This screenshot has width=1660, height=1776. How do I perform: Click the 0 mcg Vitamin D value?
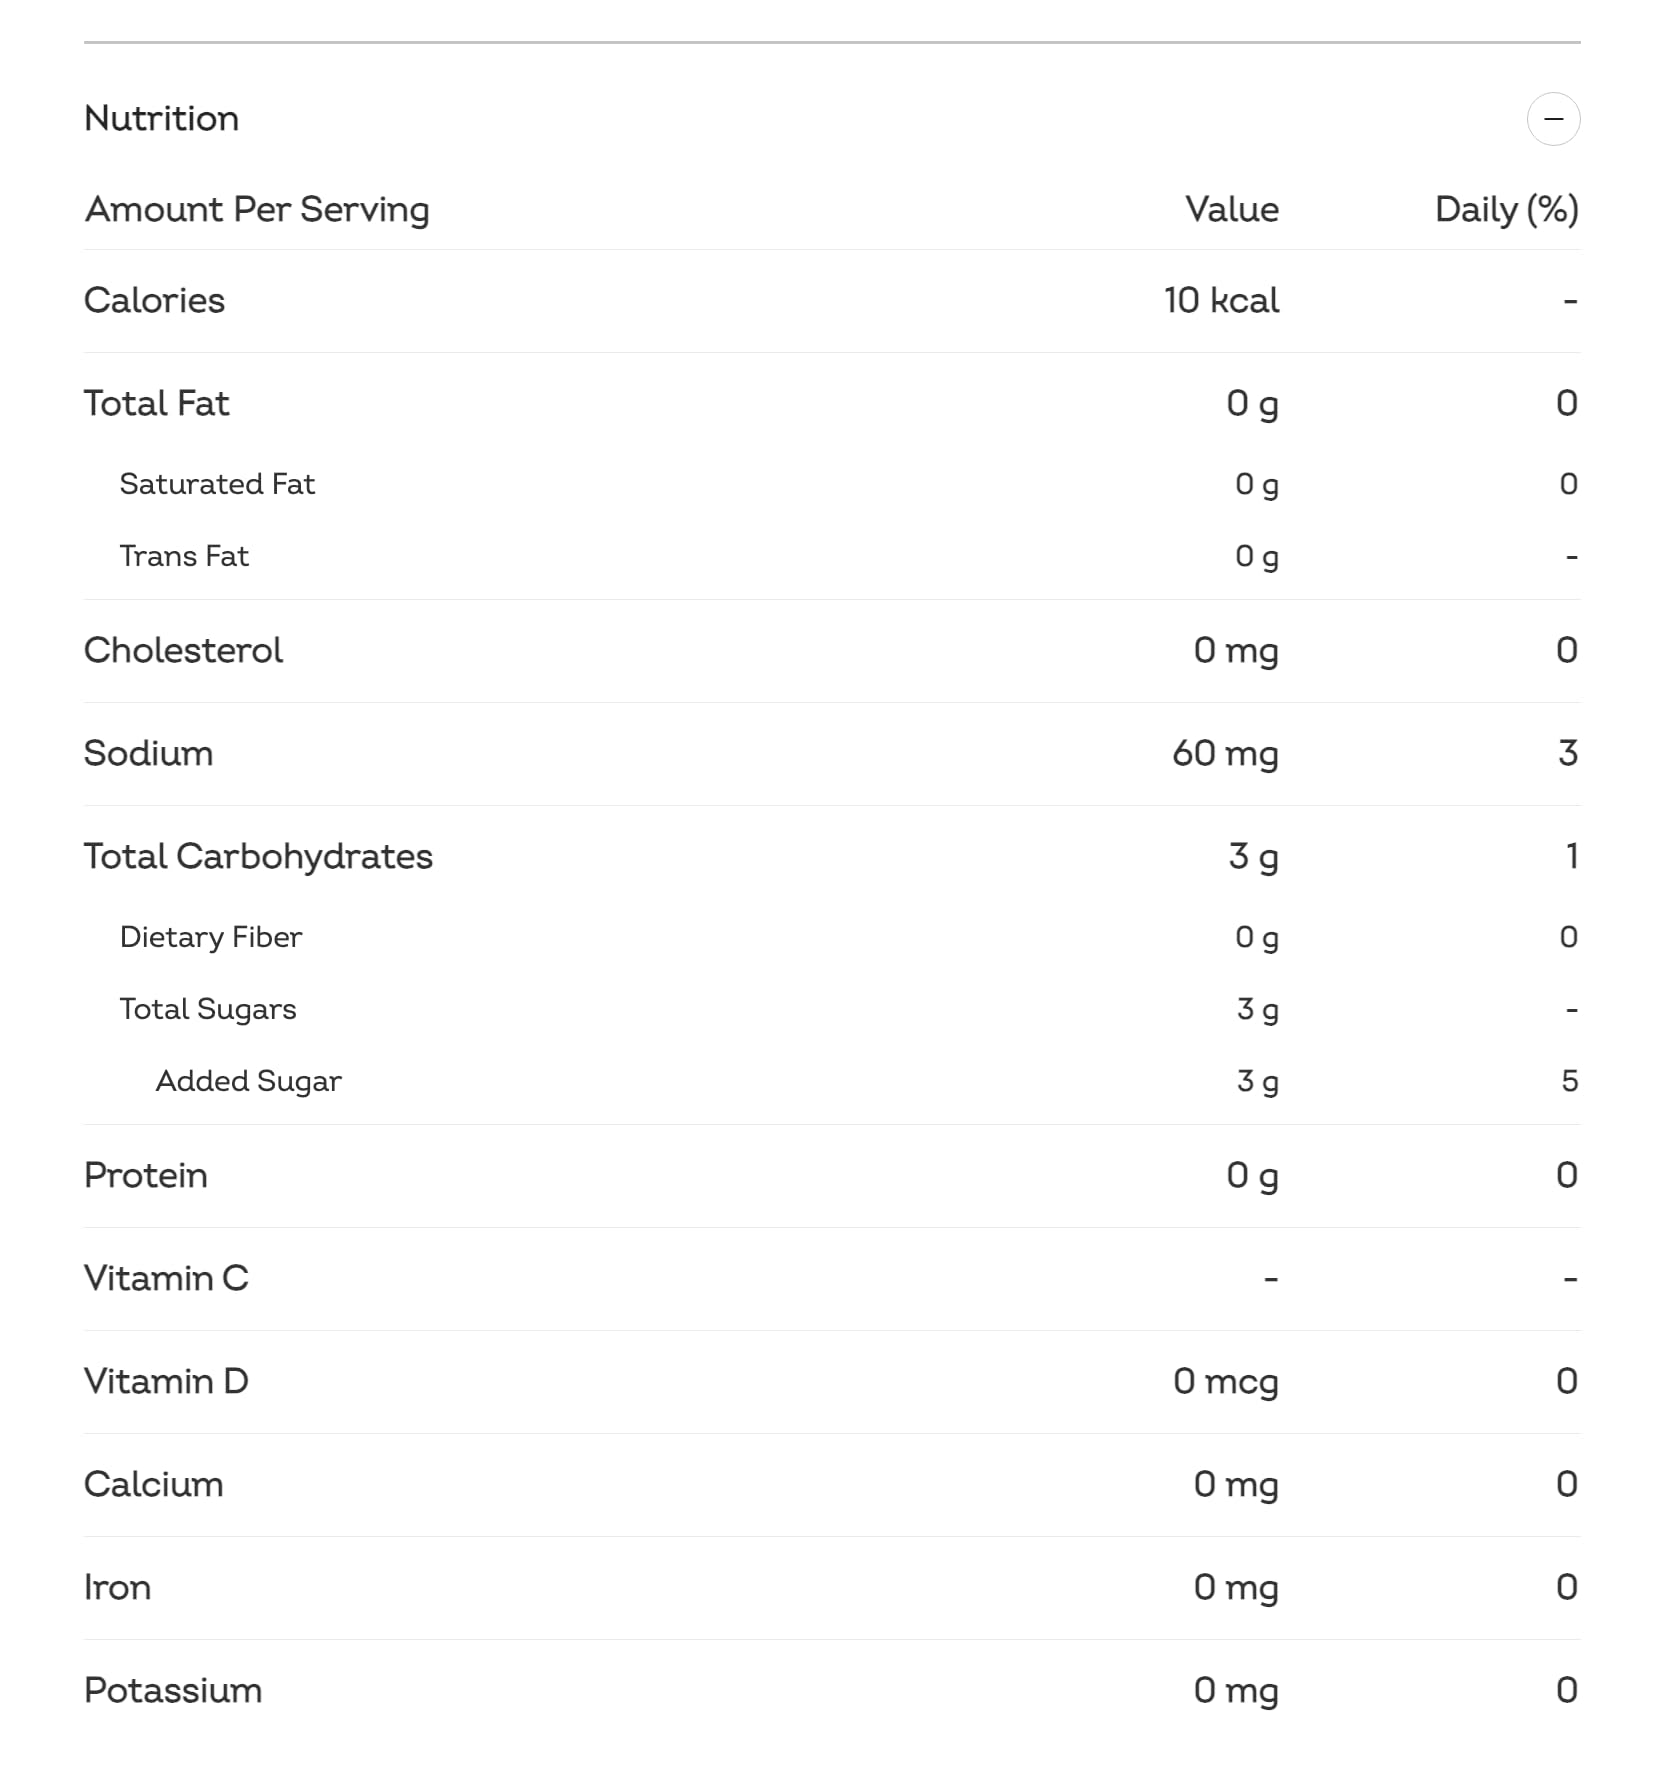(x=1226, y=1382)
